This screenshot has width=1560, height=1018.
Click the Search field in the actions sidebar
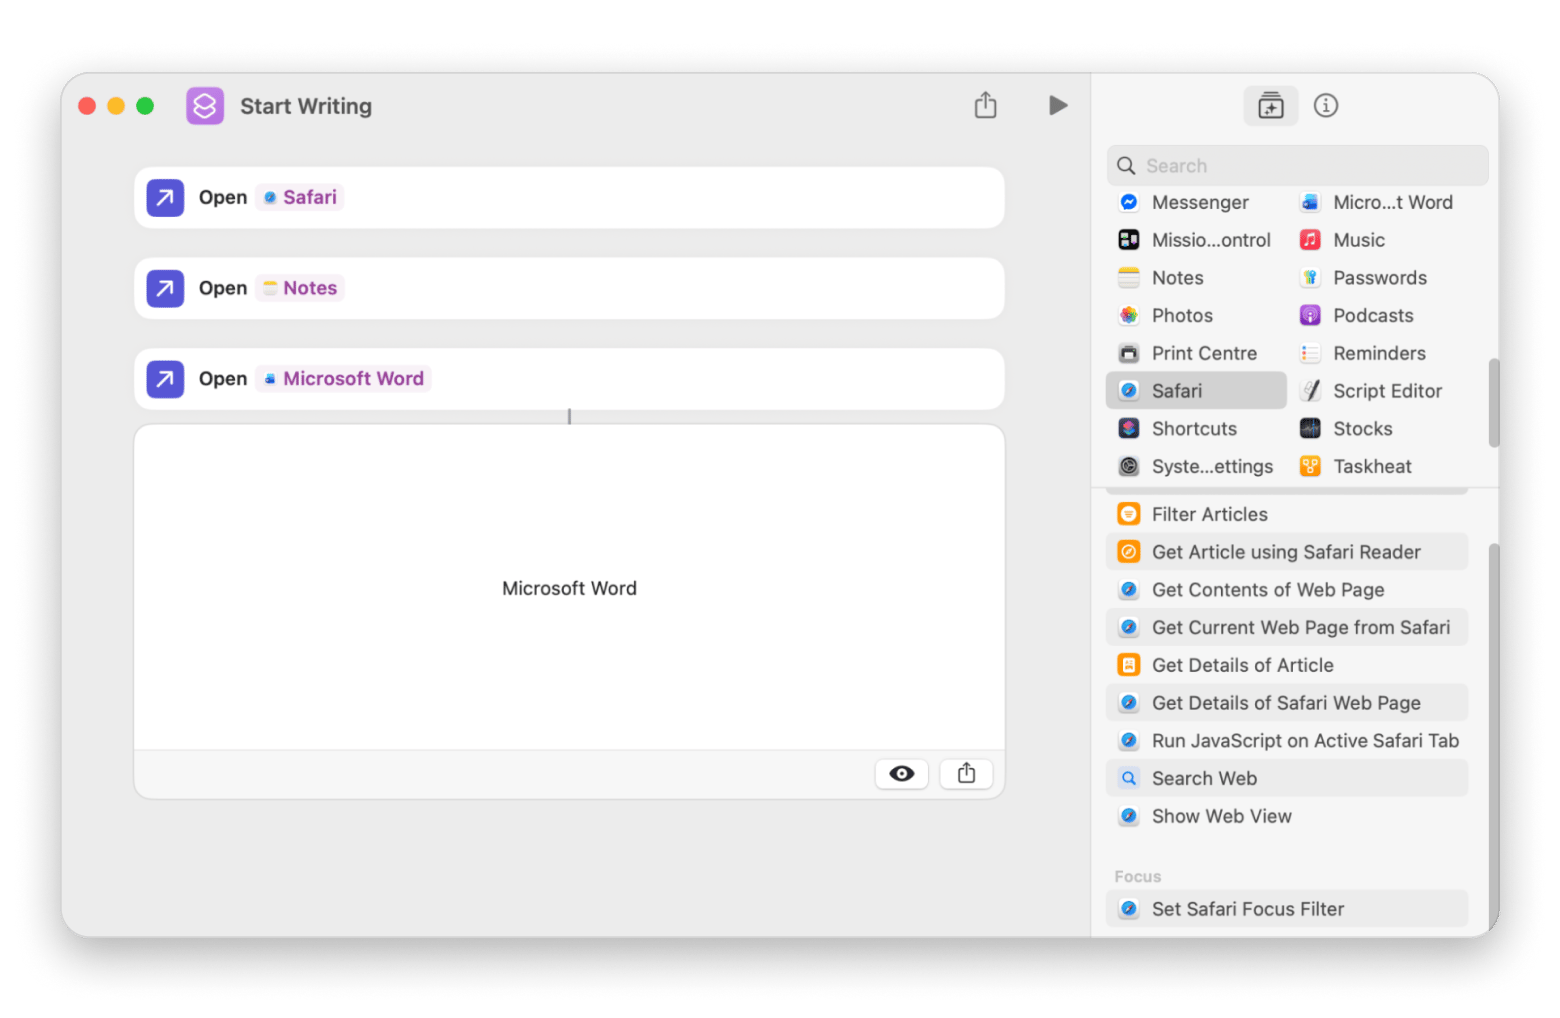1297,166
